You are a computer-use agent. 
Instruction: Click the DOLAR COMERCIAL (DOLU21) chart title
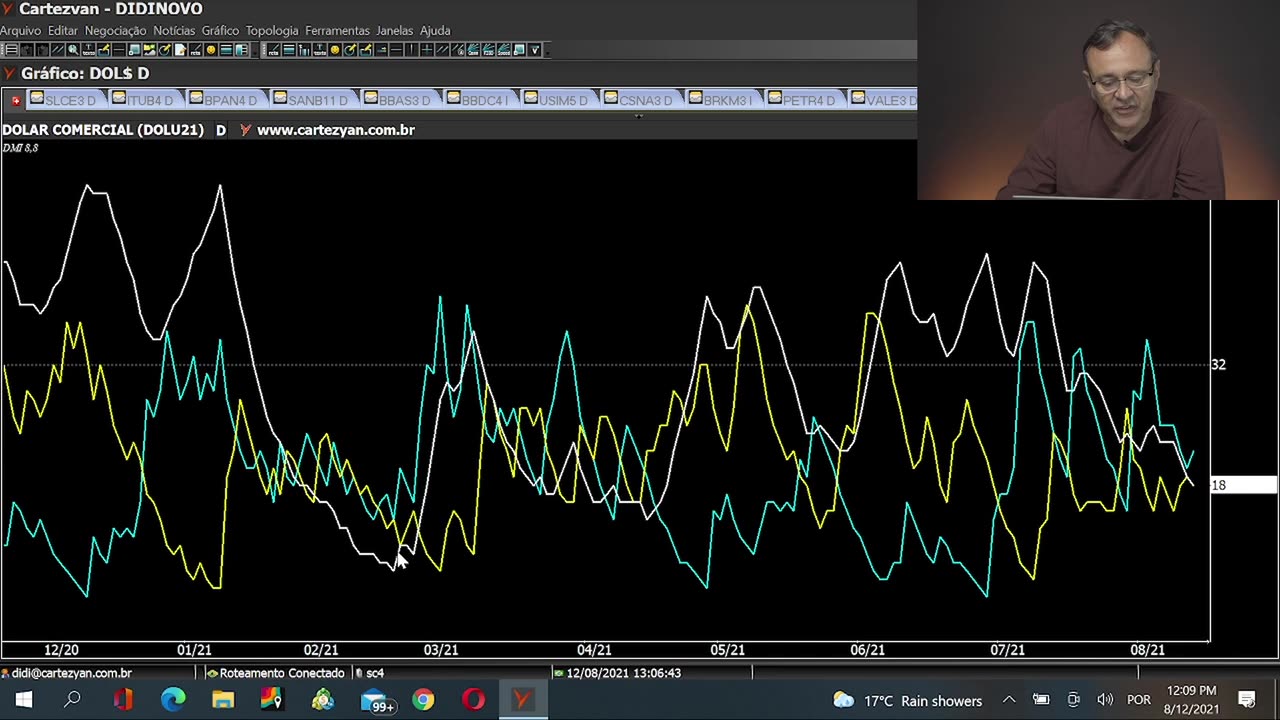pyautogui.click(x=103, y=130)
